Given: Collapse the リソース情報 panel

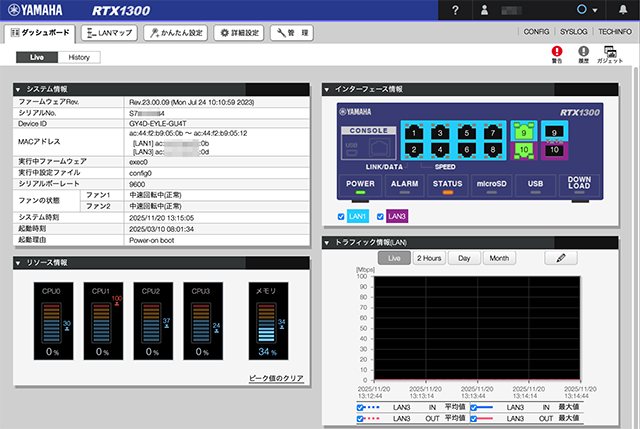Looking at the screenshot, I should click(18, 263).
